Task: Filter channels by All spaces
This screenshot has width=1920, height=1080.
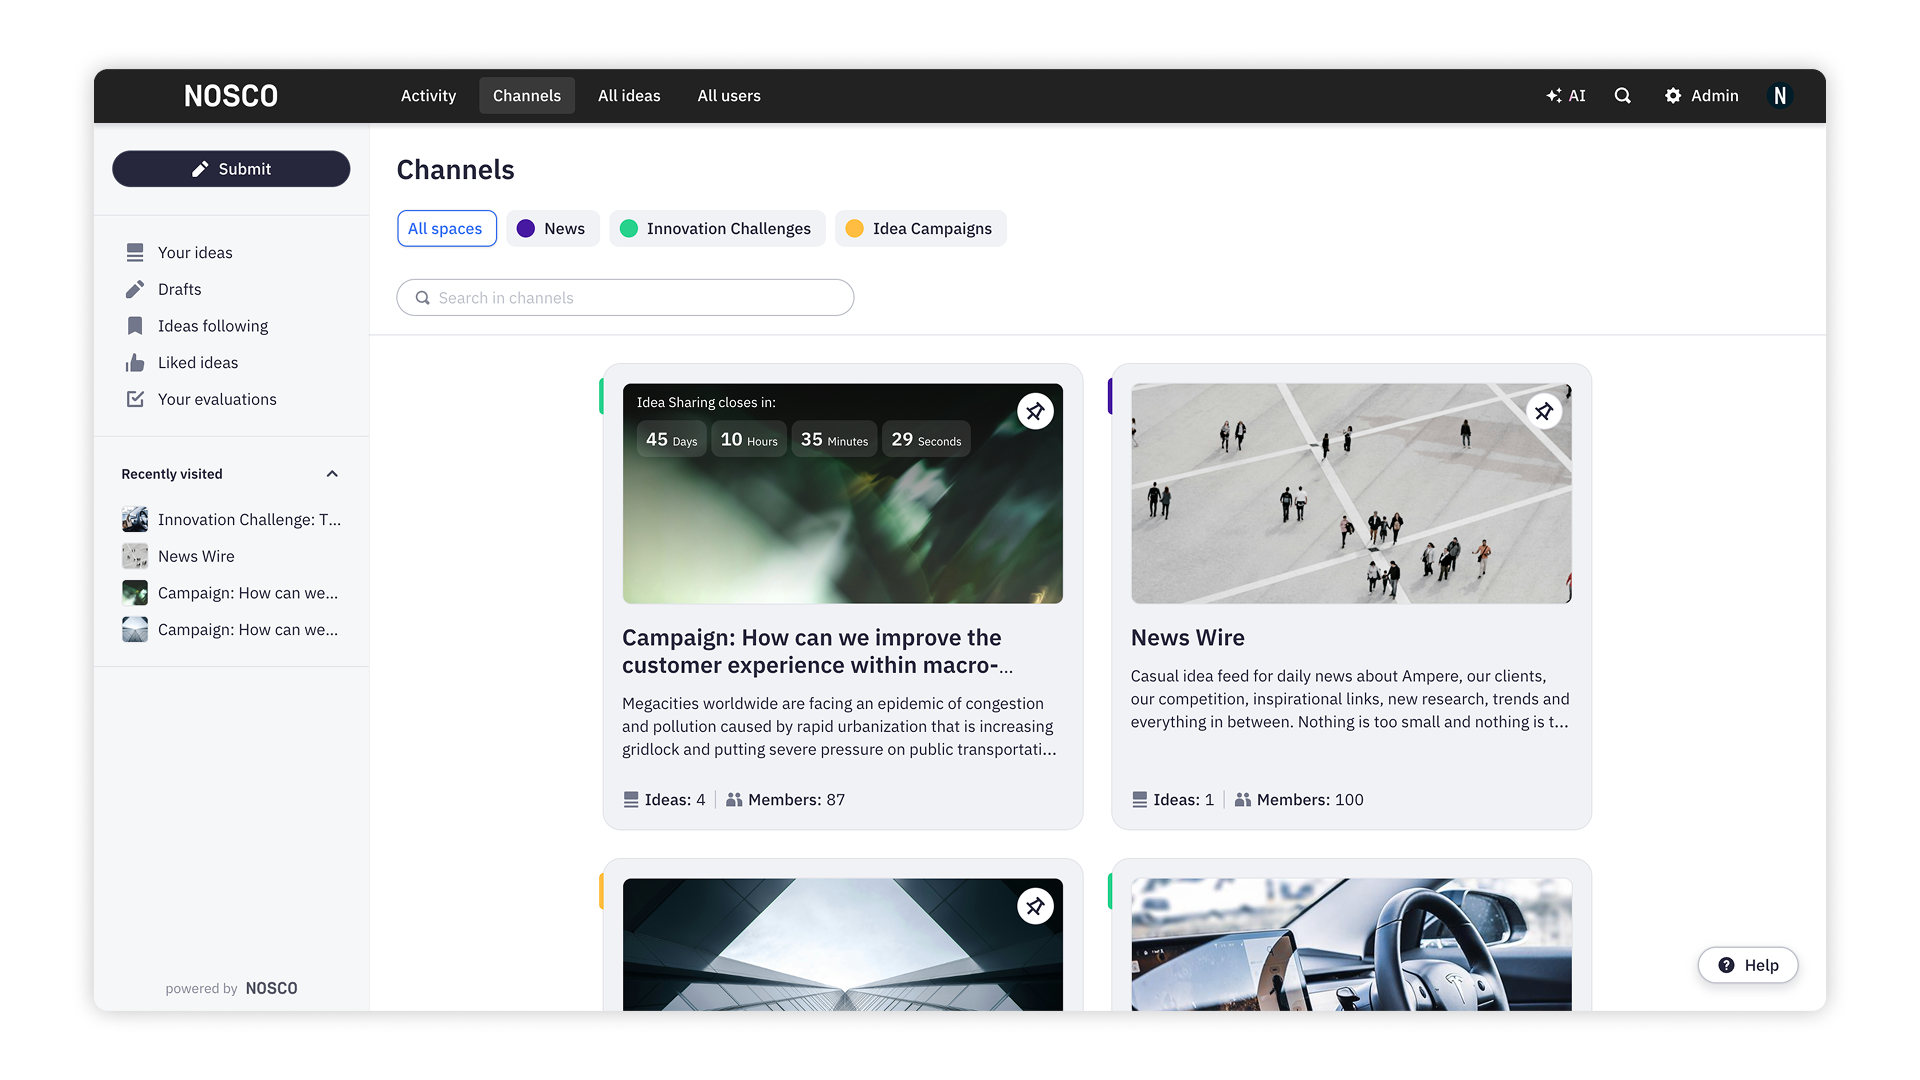Action: point(446,229)
